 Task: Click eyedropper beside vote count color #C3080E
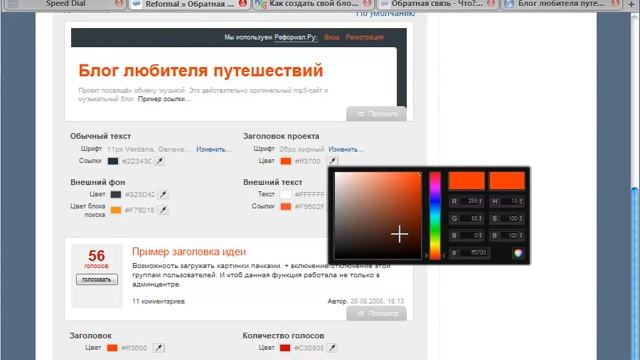[x=332, y=348]
